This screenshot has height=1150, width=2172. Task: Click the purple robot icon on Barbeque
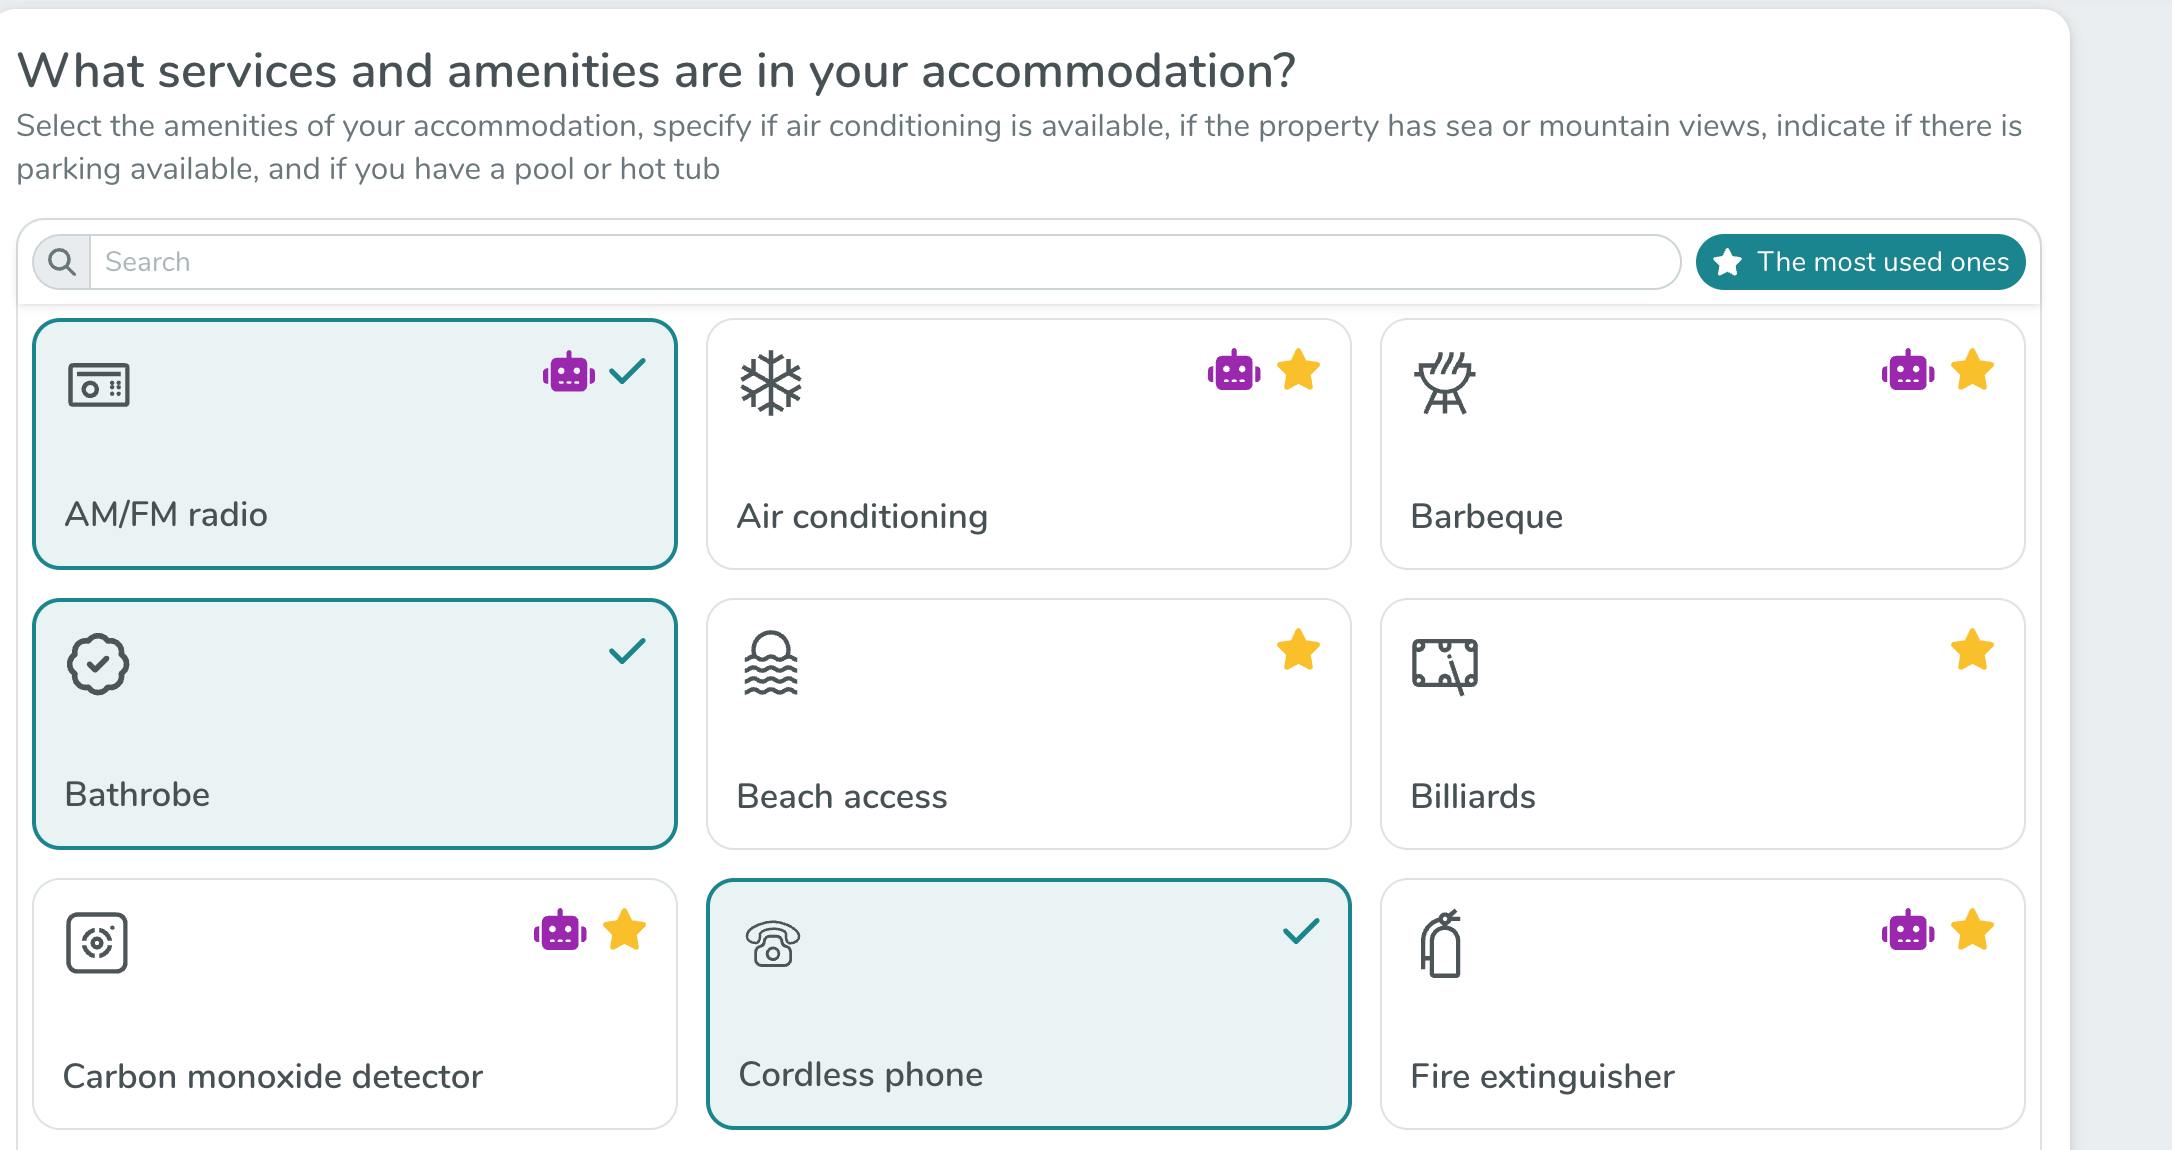coord(1907,371)
